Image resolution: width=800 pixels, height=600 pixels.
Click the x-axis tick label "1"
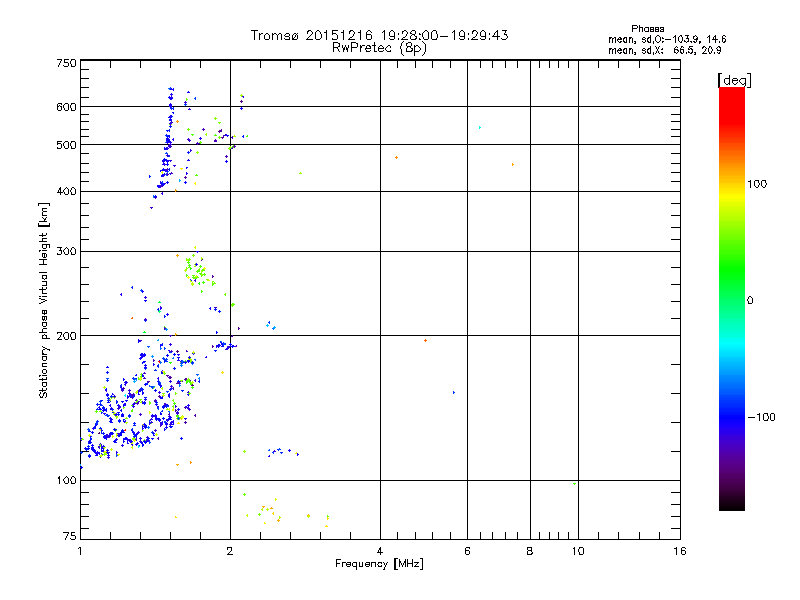[x=80, y=551]
